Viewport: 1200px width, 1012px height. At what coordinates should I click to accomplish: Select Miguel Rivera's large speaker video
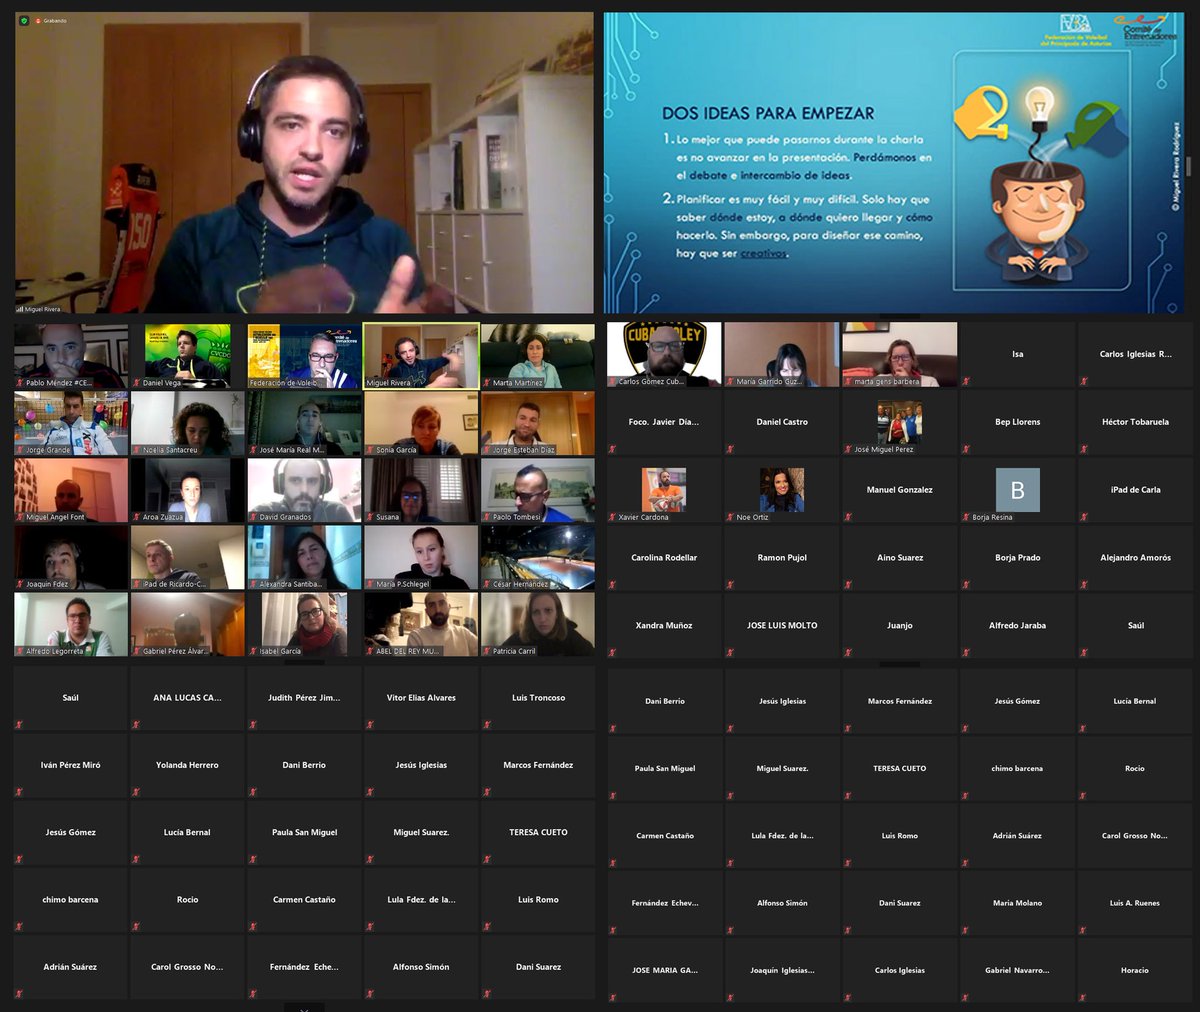click(x=304, y=163)
